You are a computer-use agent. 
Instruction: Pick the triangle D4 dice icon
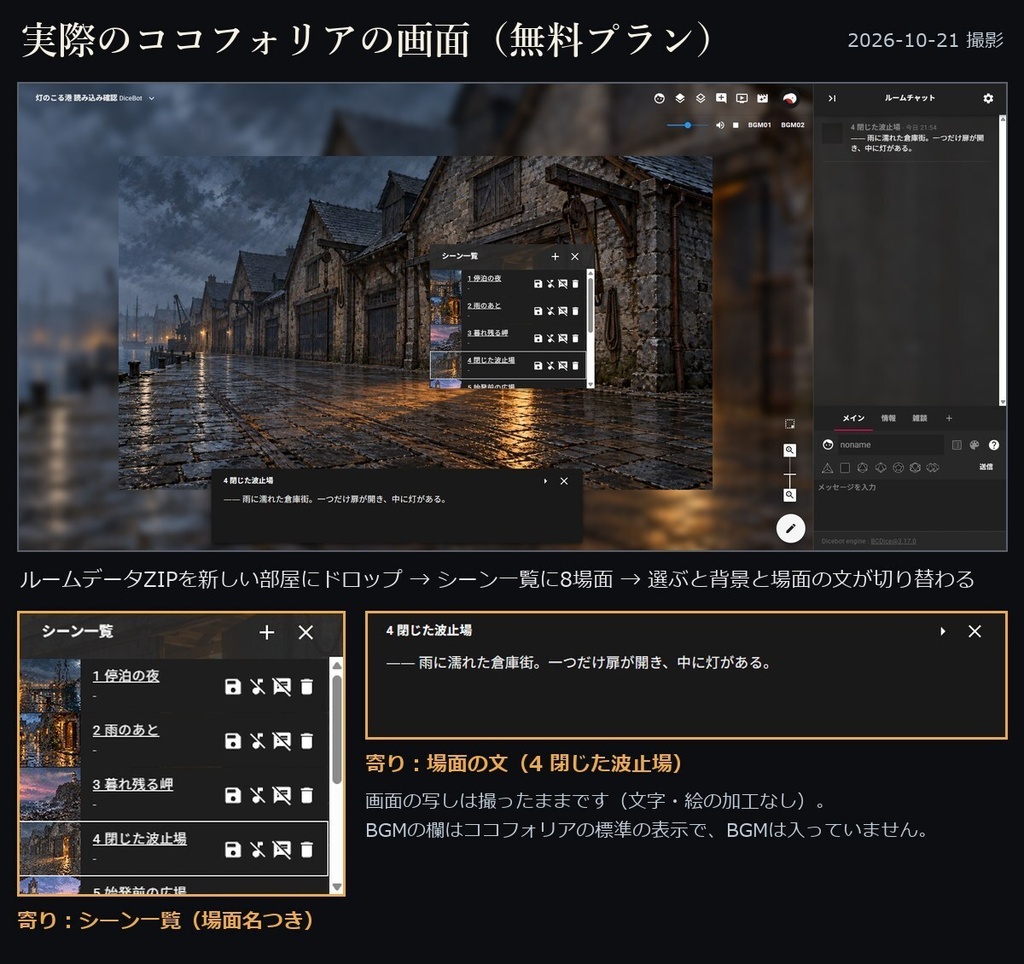click(827, 468)
